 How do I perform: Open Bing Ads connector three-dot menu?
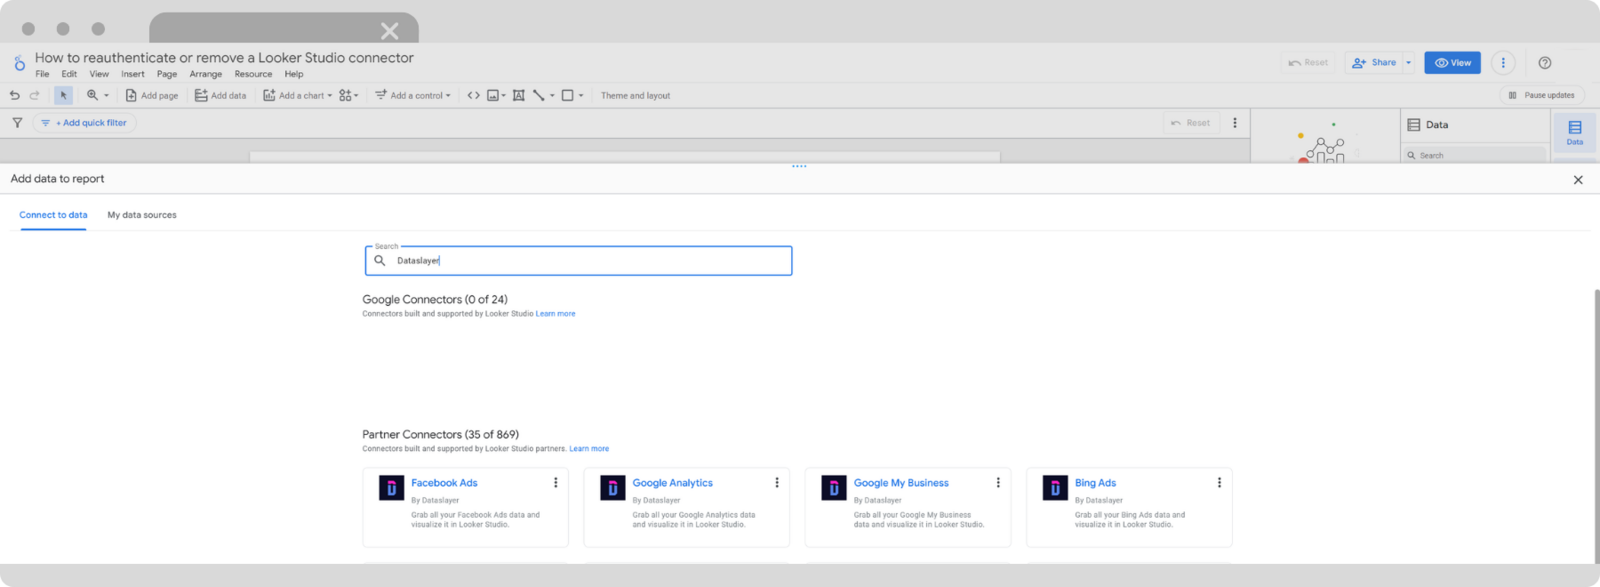[1219, 482]
